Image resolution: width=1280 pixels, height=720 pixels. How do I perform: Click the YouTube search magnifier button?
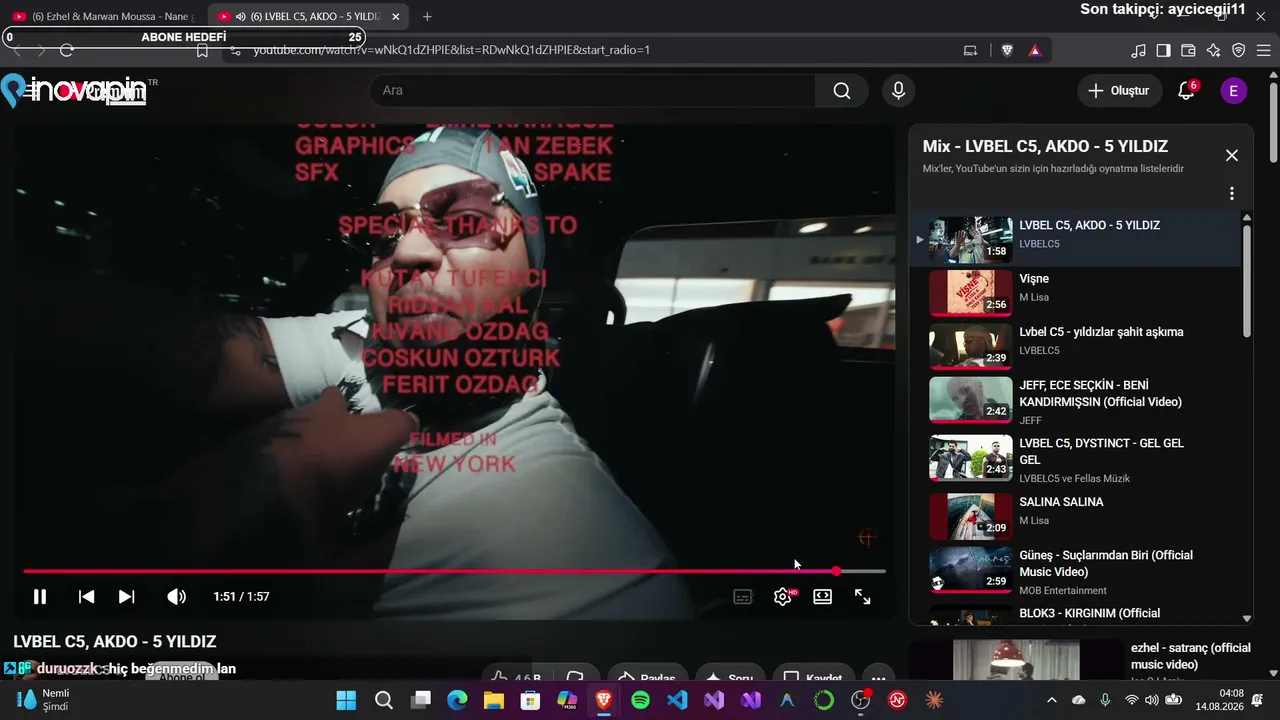pos(842,91)
